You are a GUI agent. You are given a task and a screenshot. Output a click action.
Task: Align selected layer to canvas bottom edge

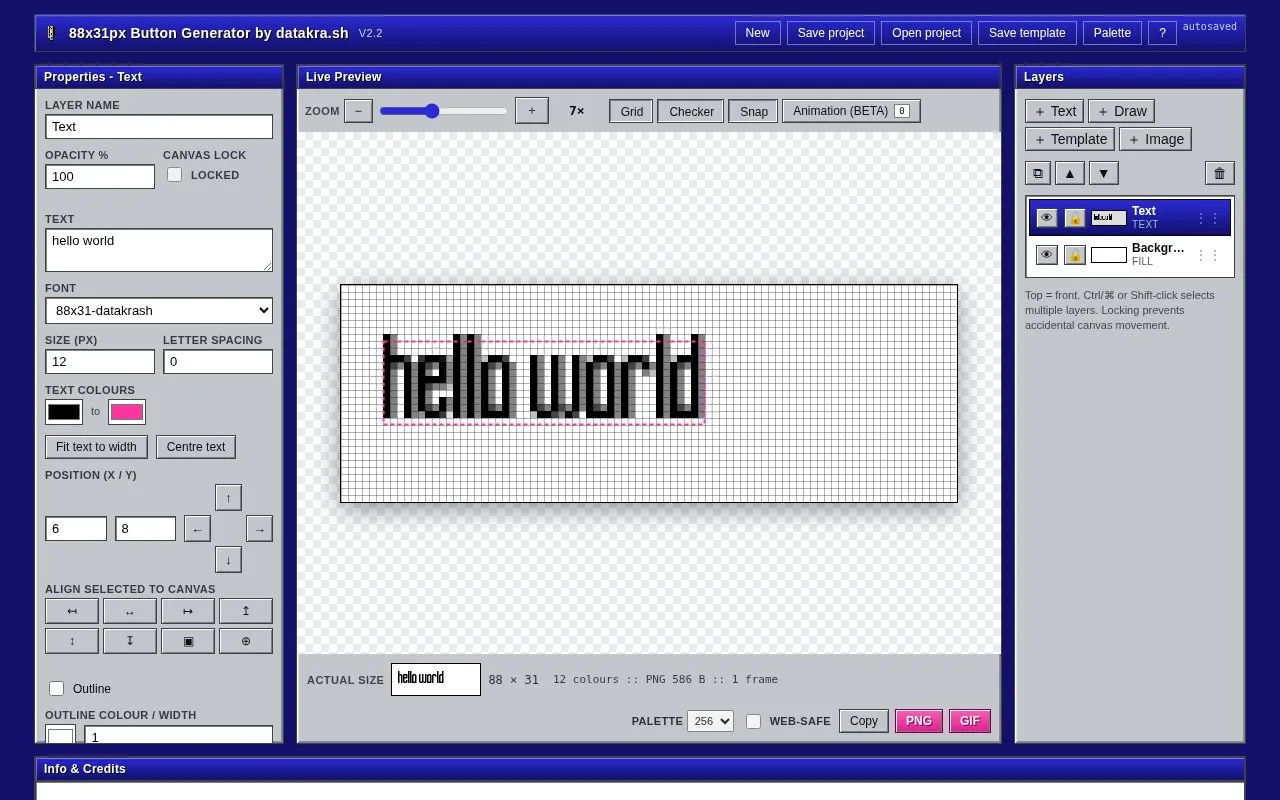pos(130,641)
